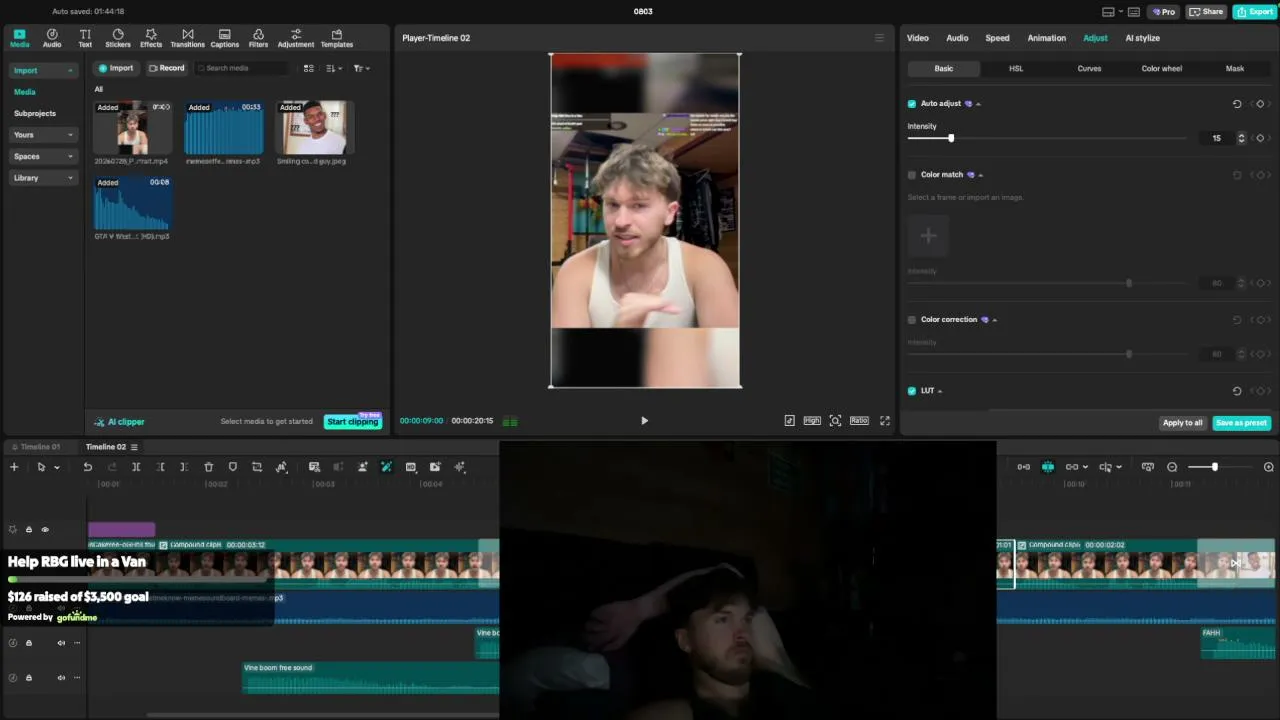
Task: Open the Captions panel
Action: click(x=224, y=38)
